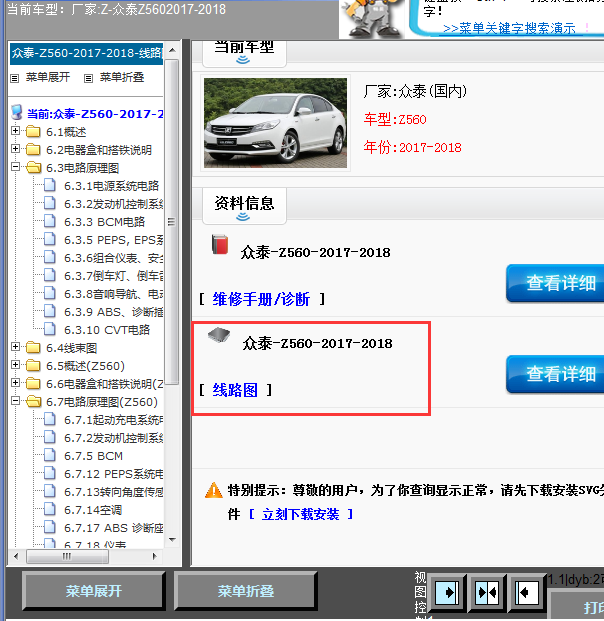This screenshot has width=604, height=621.
Task: Open 6.3.9 ABS entry
Action: pos(114,312)
